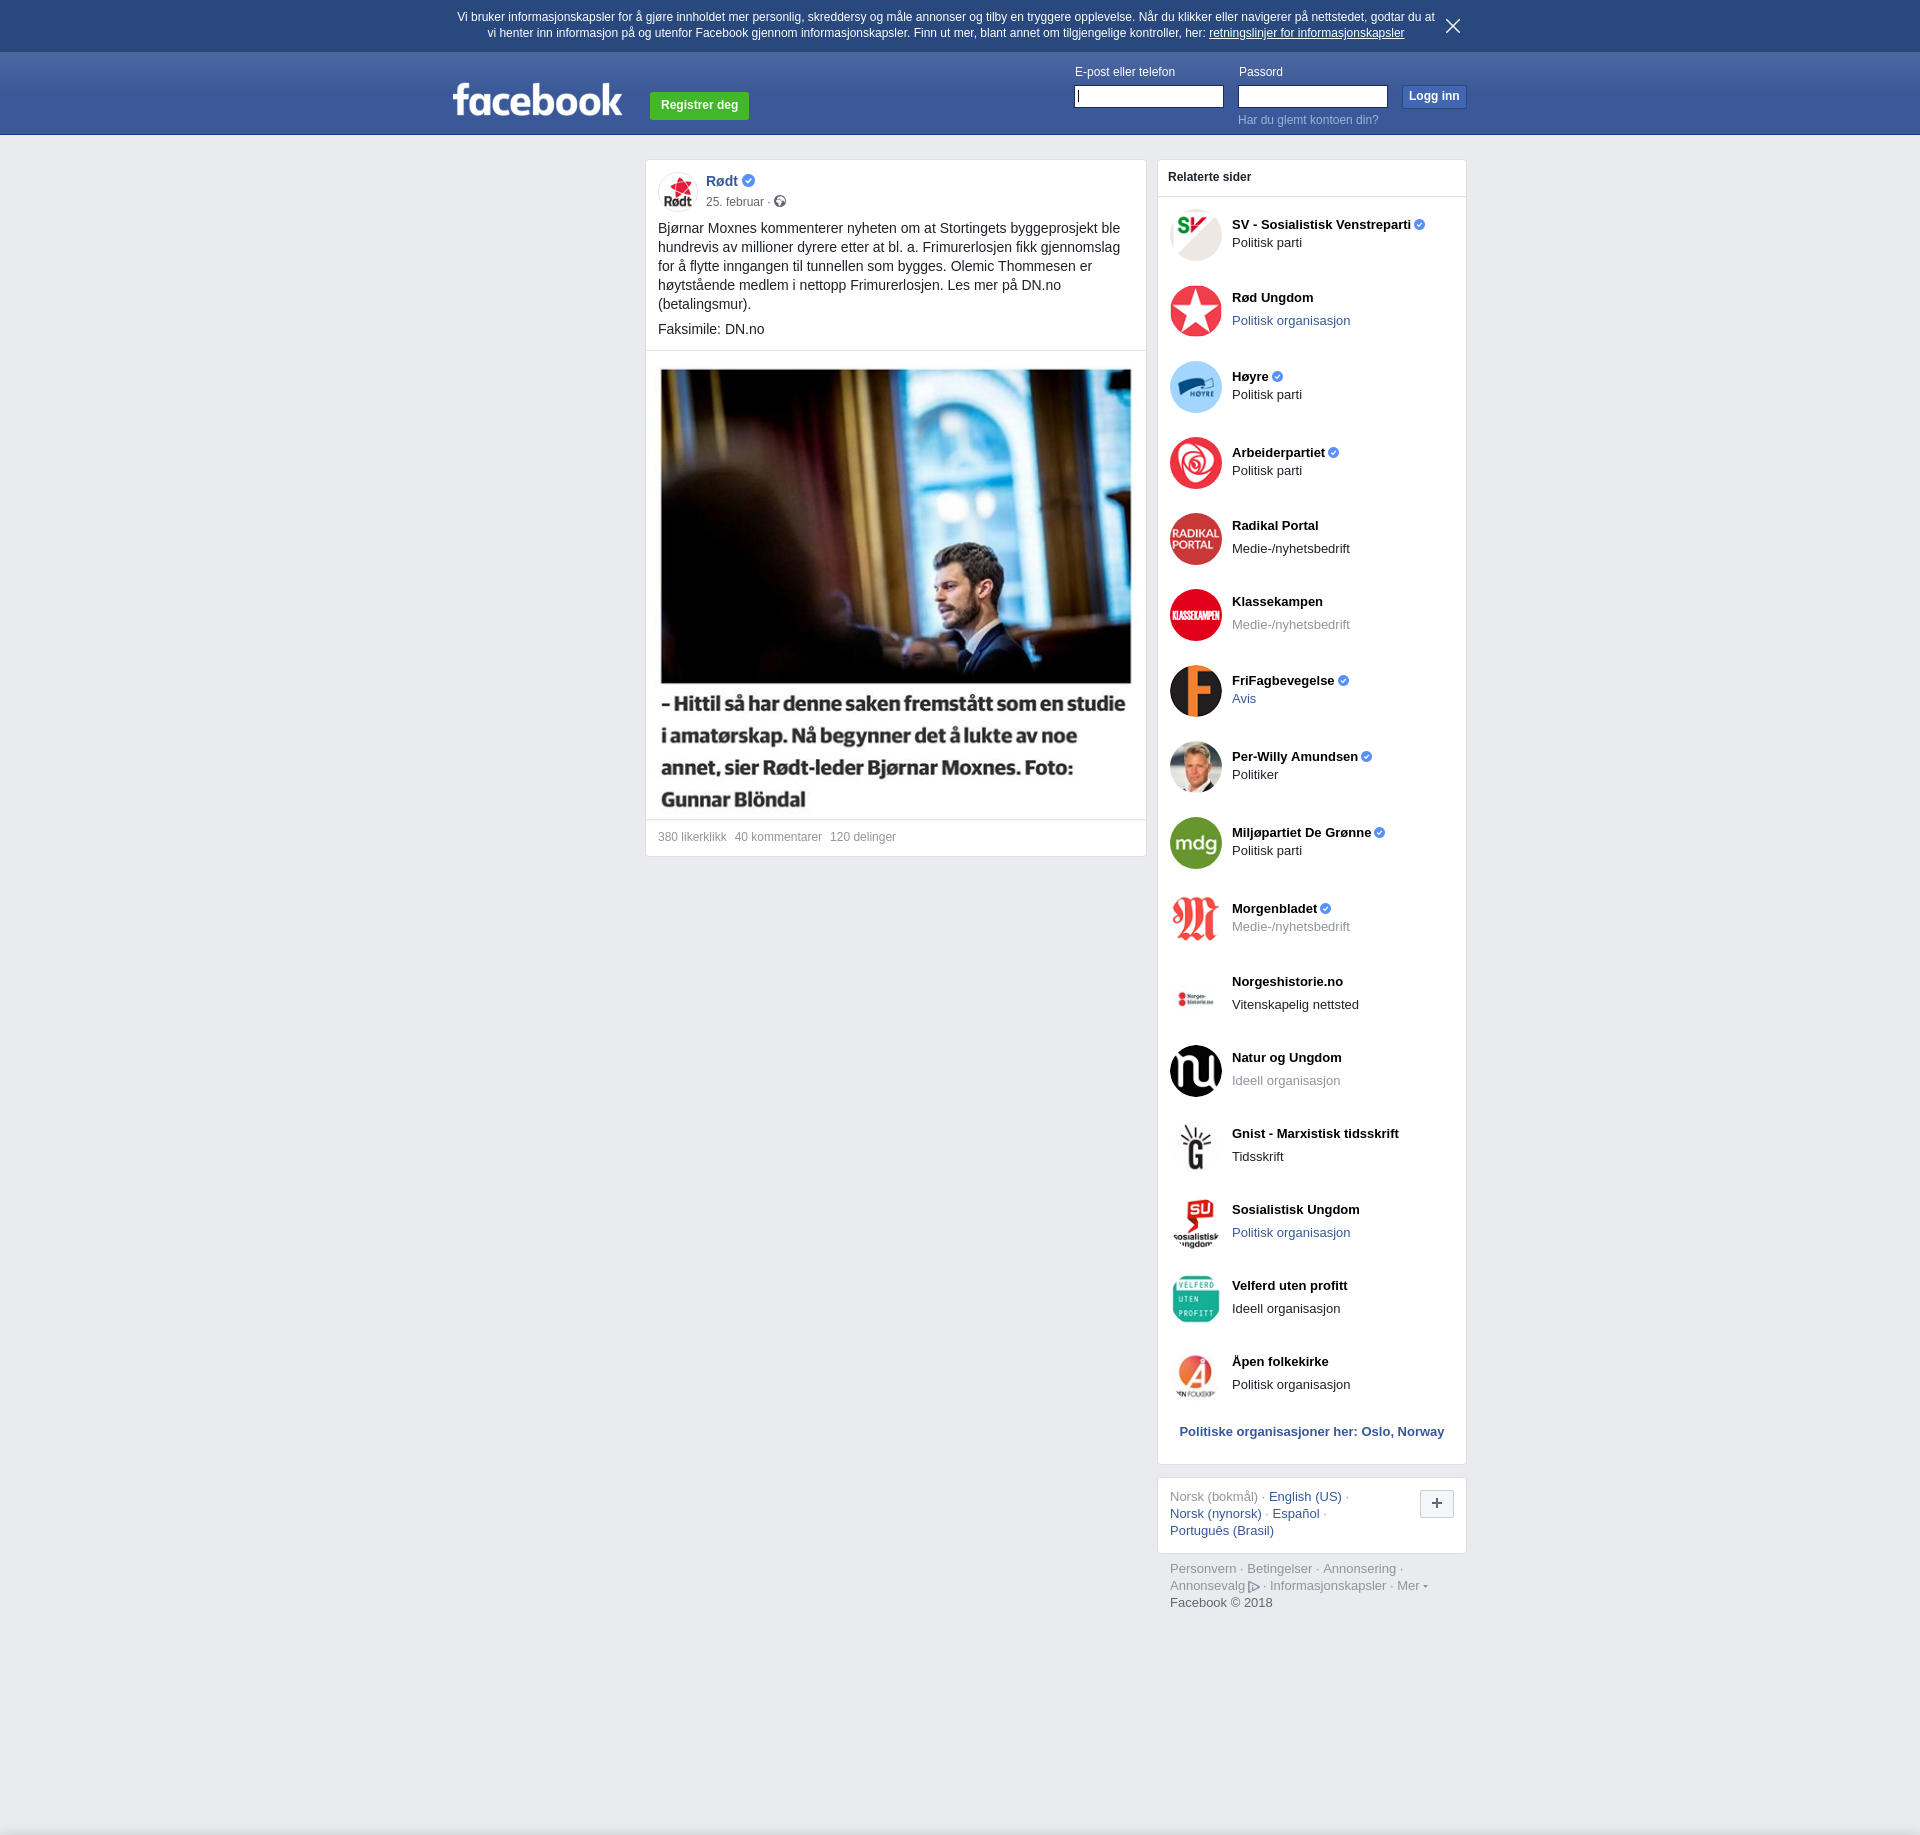This screenshot has width=1920, height=1835.
Task: Click the Natur og Ungdom logo
Action: point(1196,1071)
